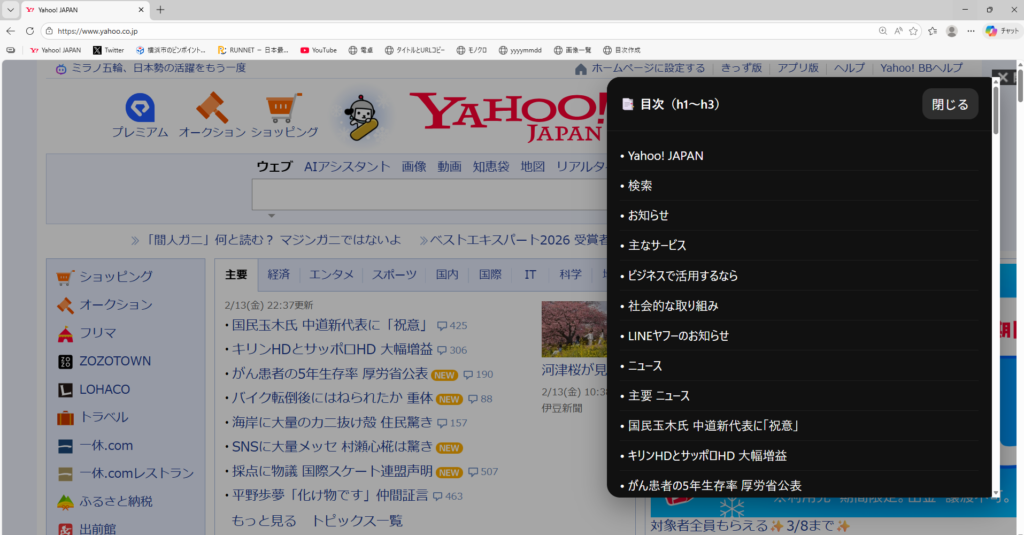Click the outline panel scrollbar

click(x=995, y=300)
